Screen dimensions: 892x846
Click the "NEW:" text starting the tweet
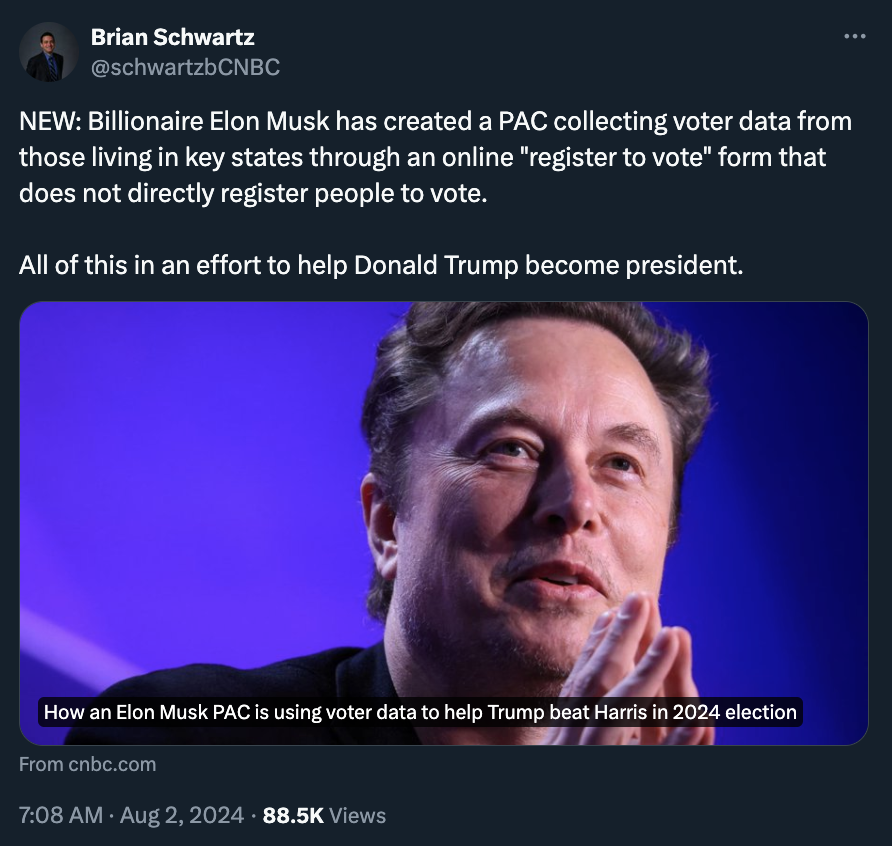49,121
